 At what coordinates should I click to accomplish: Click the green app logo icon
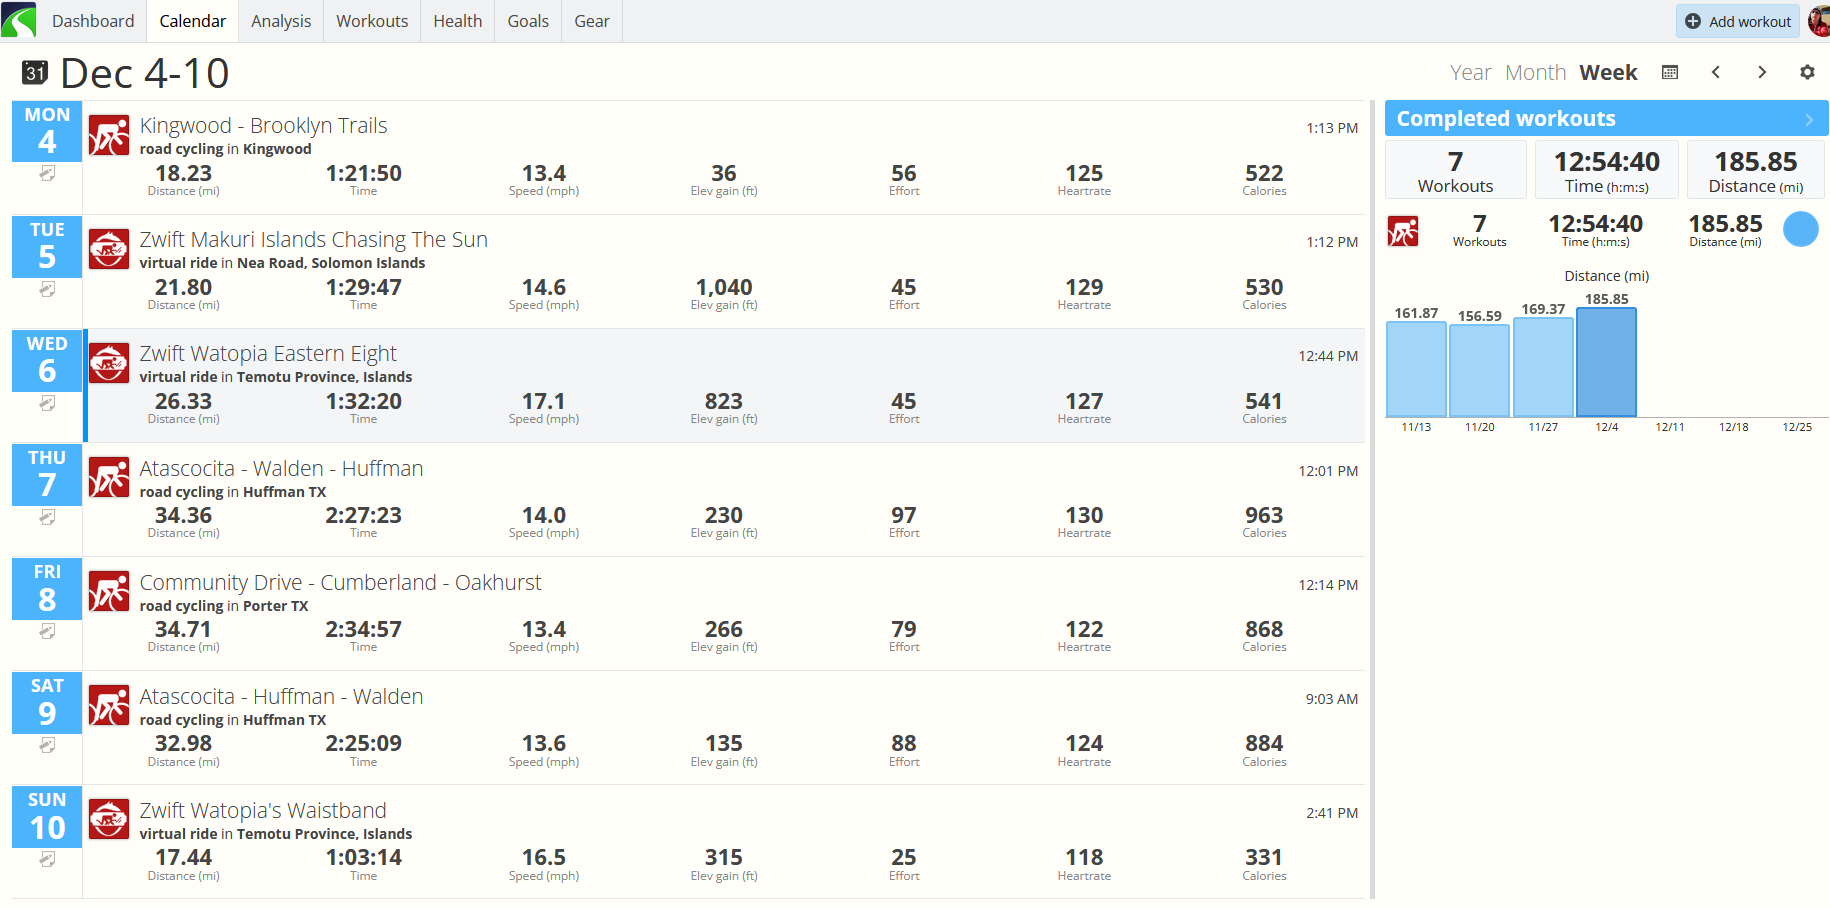[x=19, y=20]
